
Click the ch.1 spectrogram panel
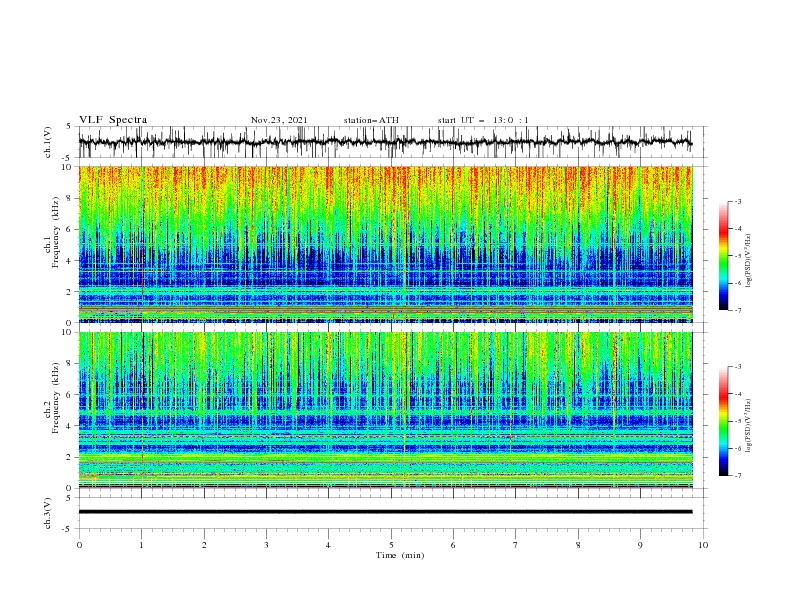pyautogui.click(x=385, y=244)
